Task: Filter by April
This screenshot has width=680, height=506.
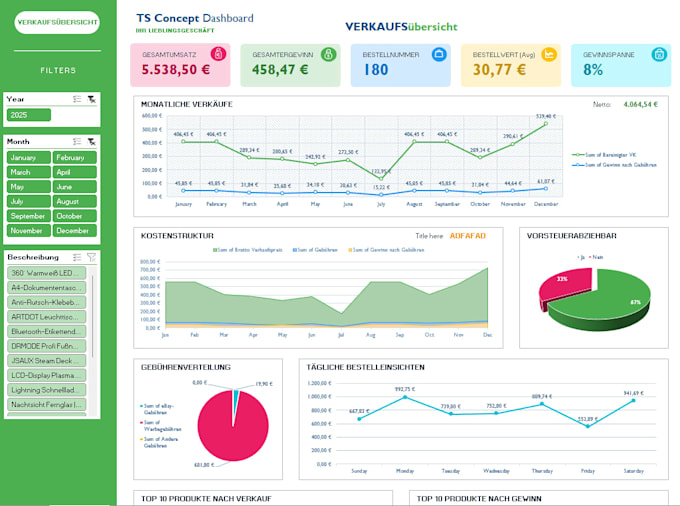Action: tap(75, 172)
